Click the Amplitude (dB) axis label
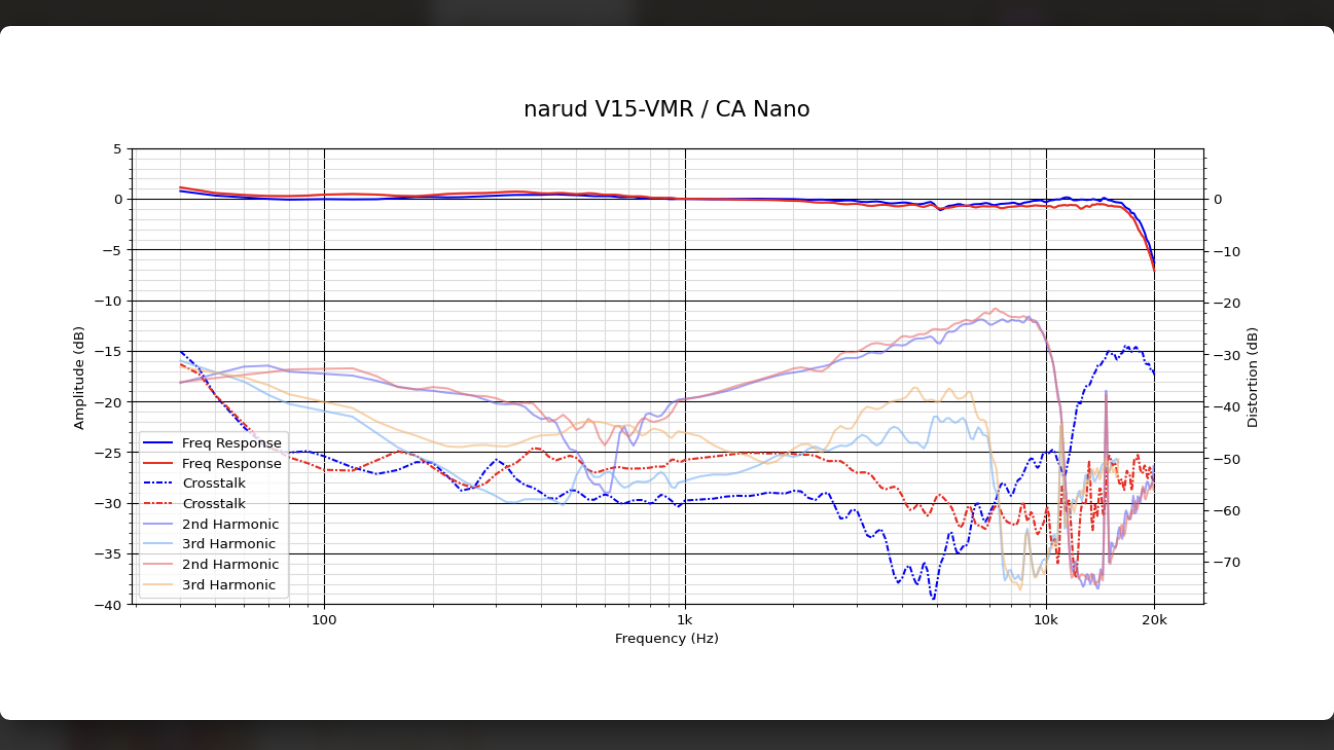1334x750 pixels. click(79, 378)
